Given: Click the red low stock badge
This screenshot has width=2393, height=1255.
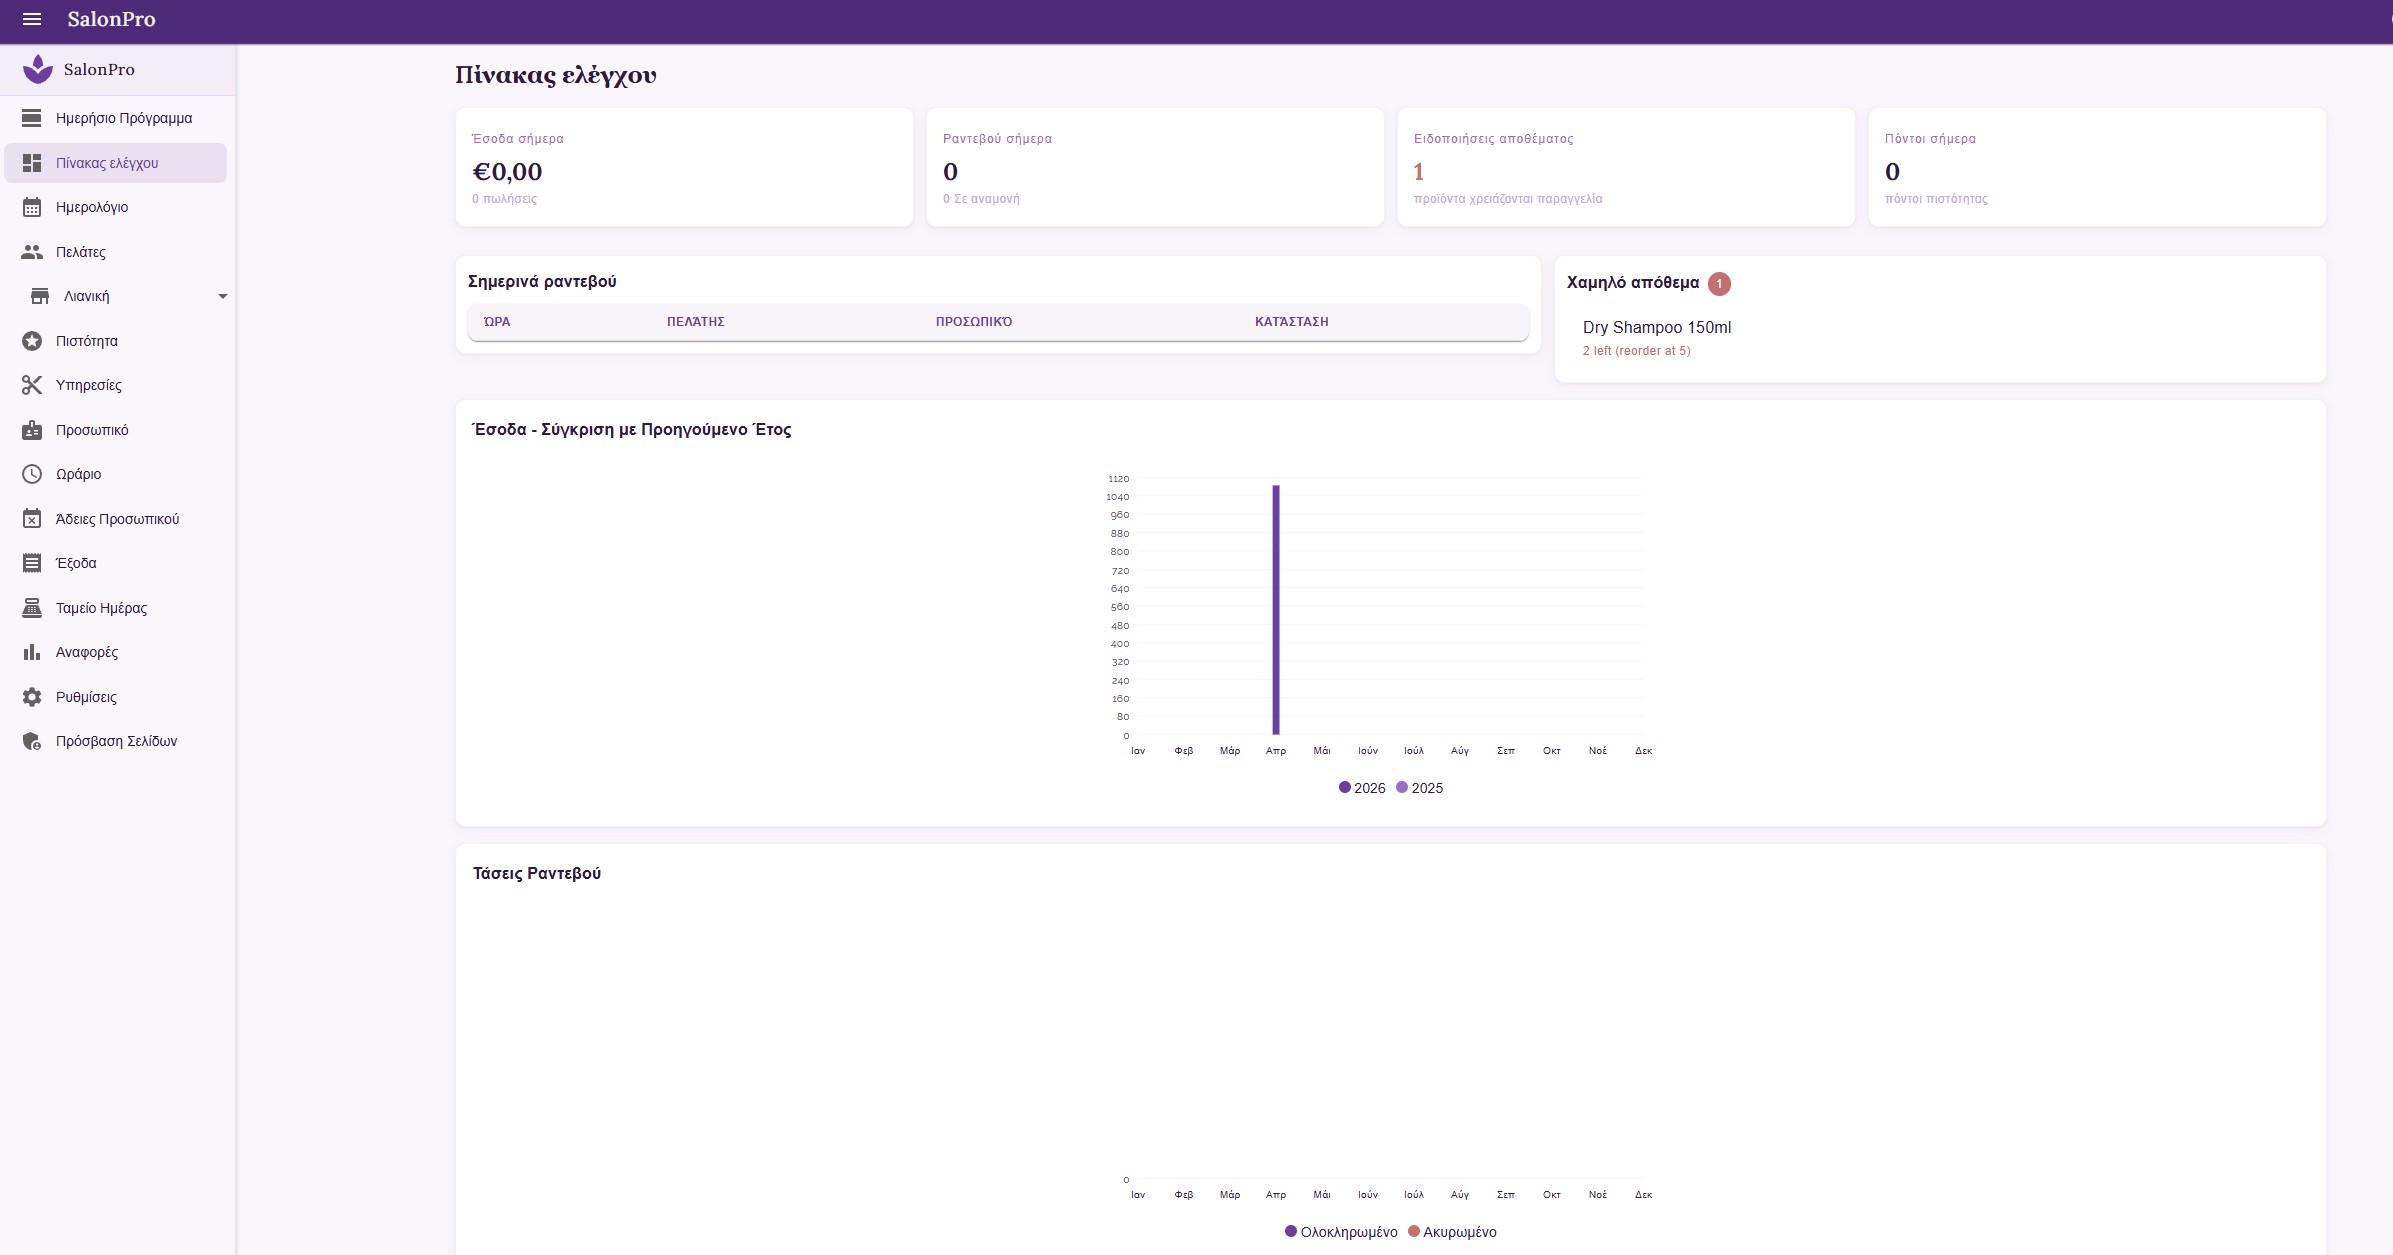Looking at the screenshot, I should point(1719,284).
